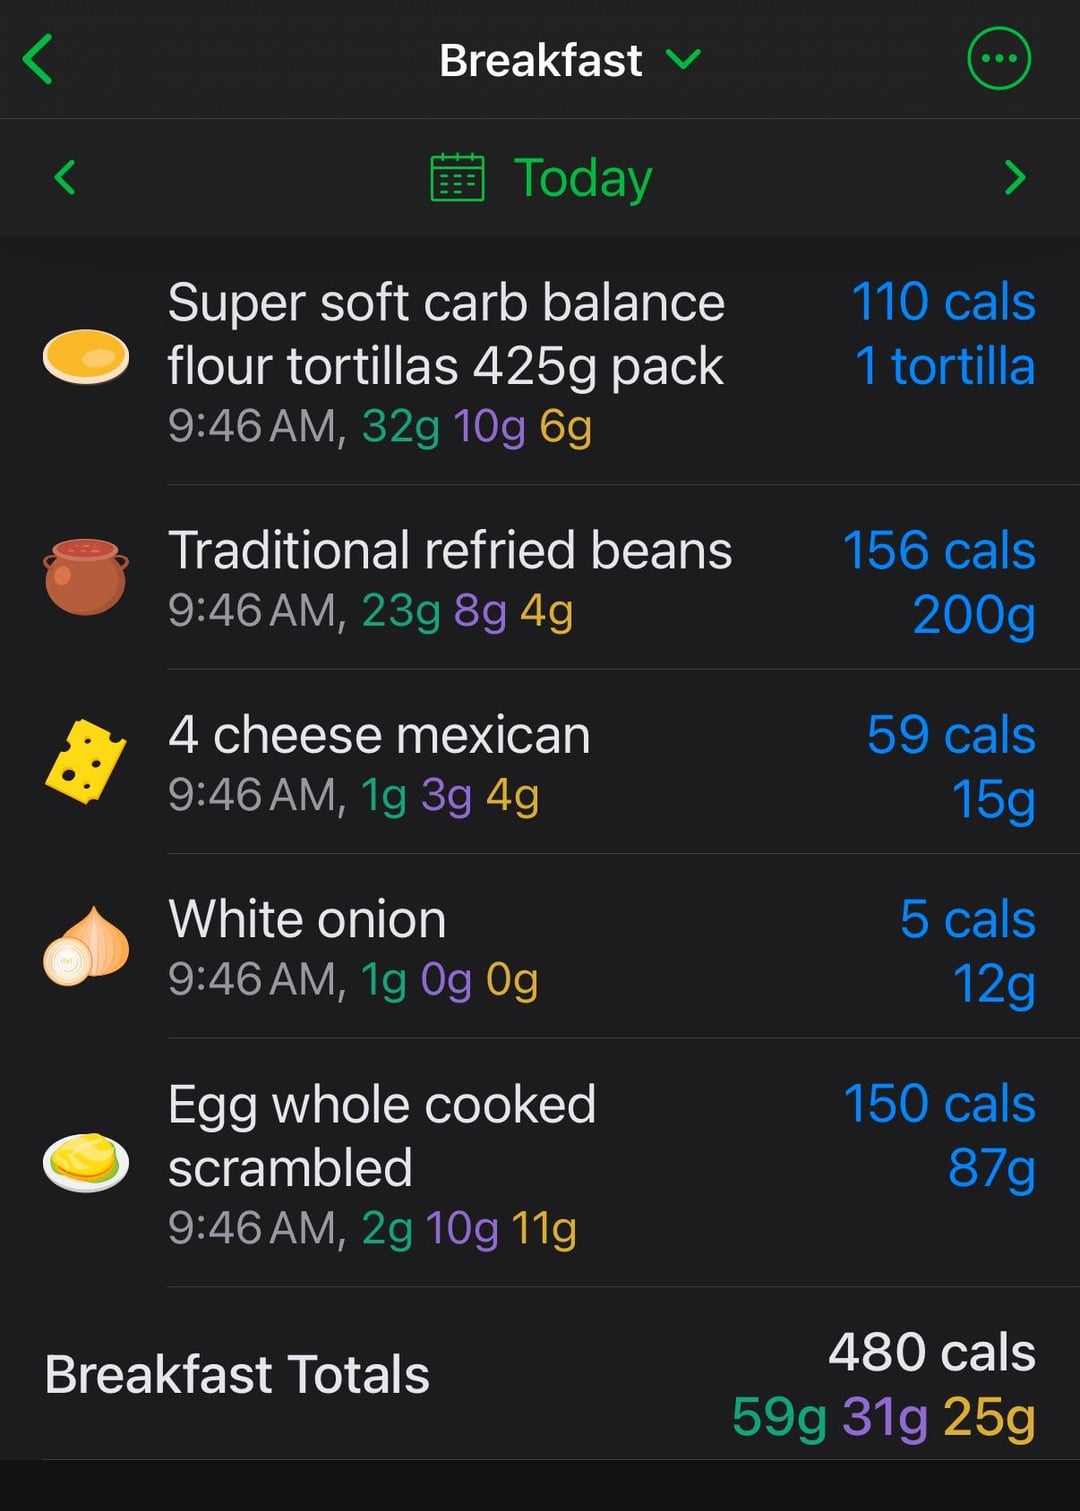Tap the calendar icon next to Today
The height and width of the screenshot is (1511, 1080).
tap(457, 177)
